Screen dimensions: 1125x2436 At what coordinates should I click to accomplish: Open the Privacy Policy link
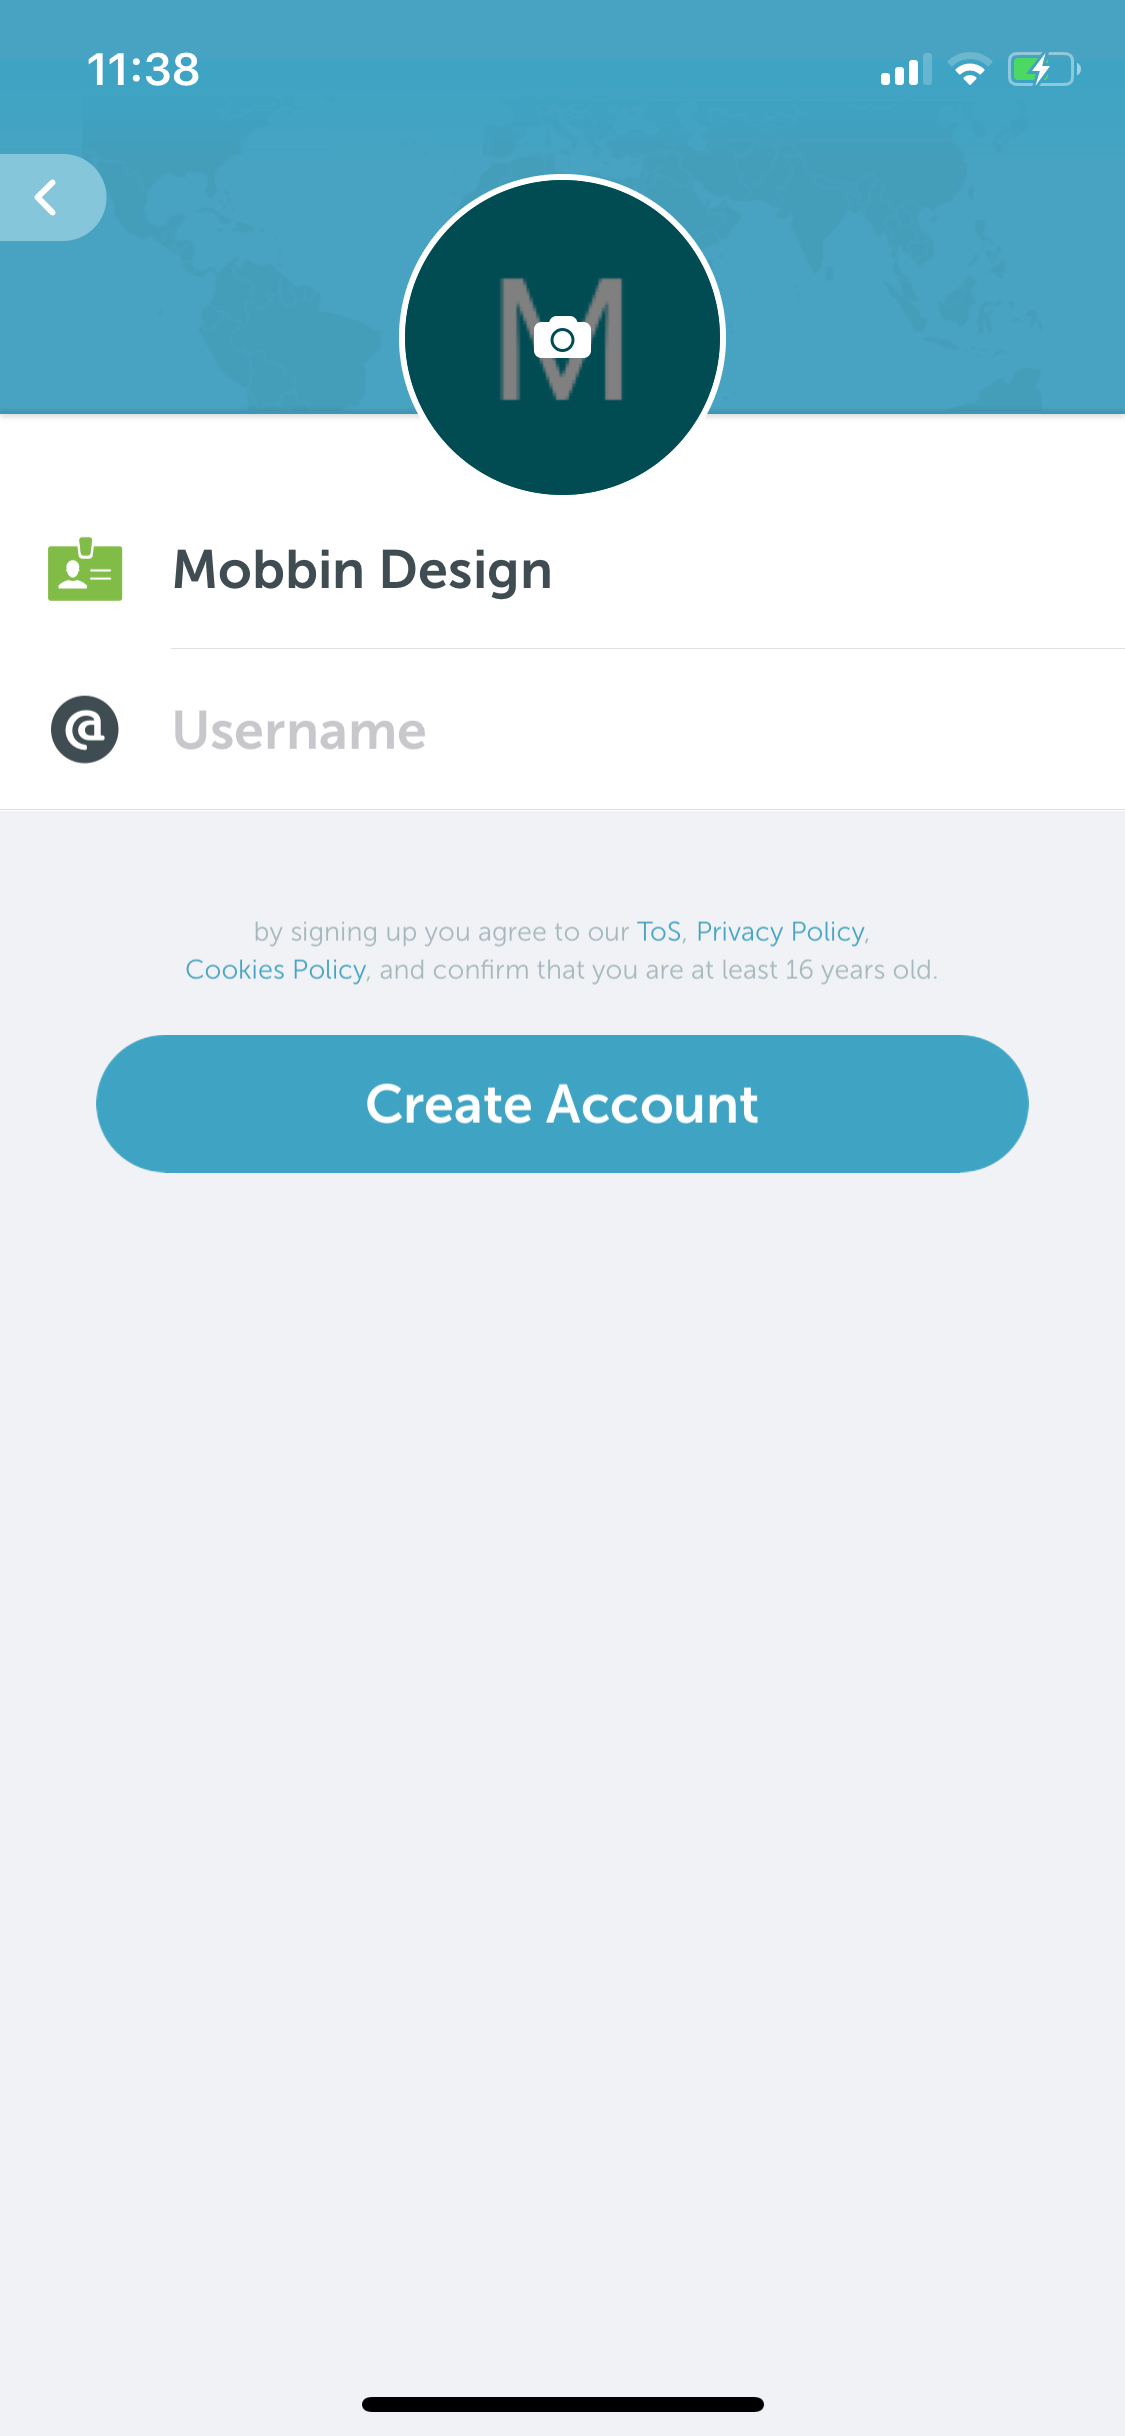click(780, 932)
